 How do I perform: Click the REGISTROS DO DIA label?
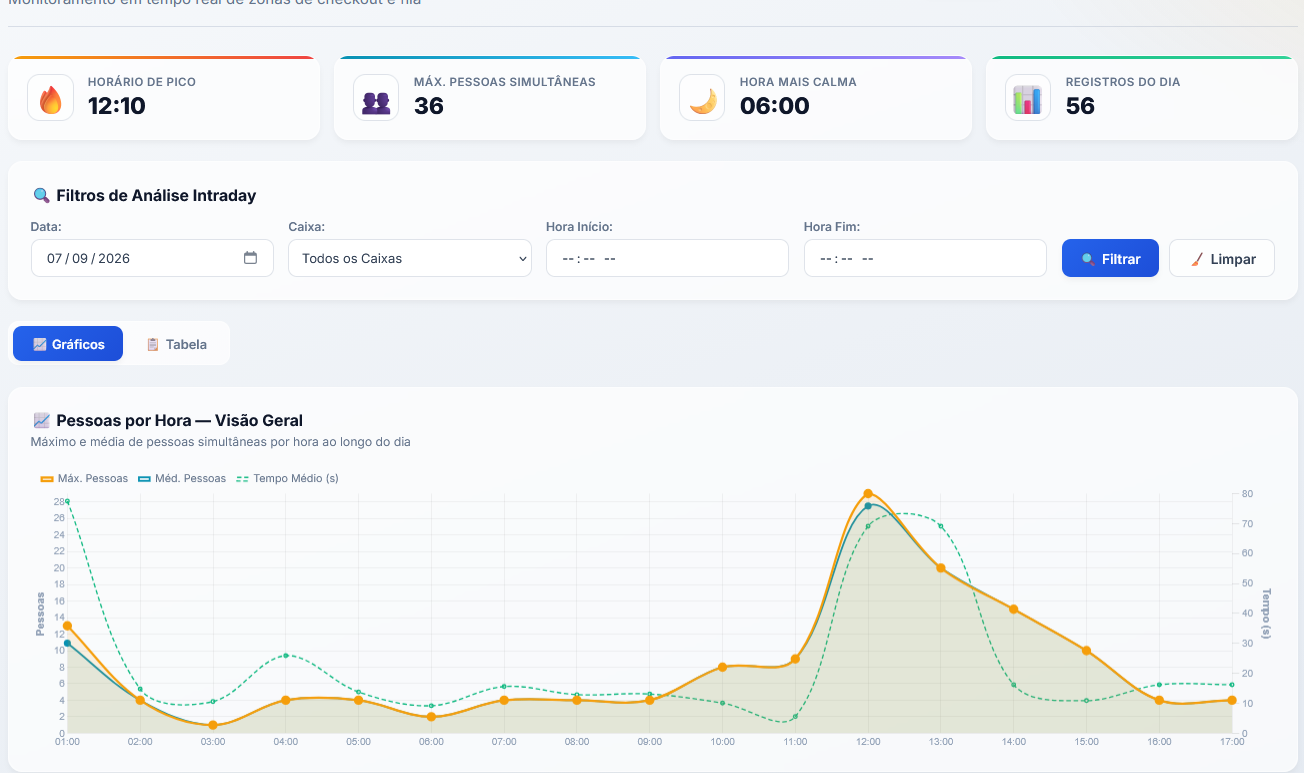[1123, 82]
